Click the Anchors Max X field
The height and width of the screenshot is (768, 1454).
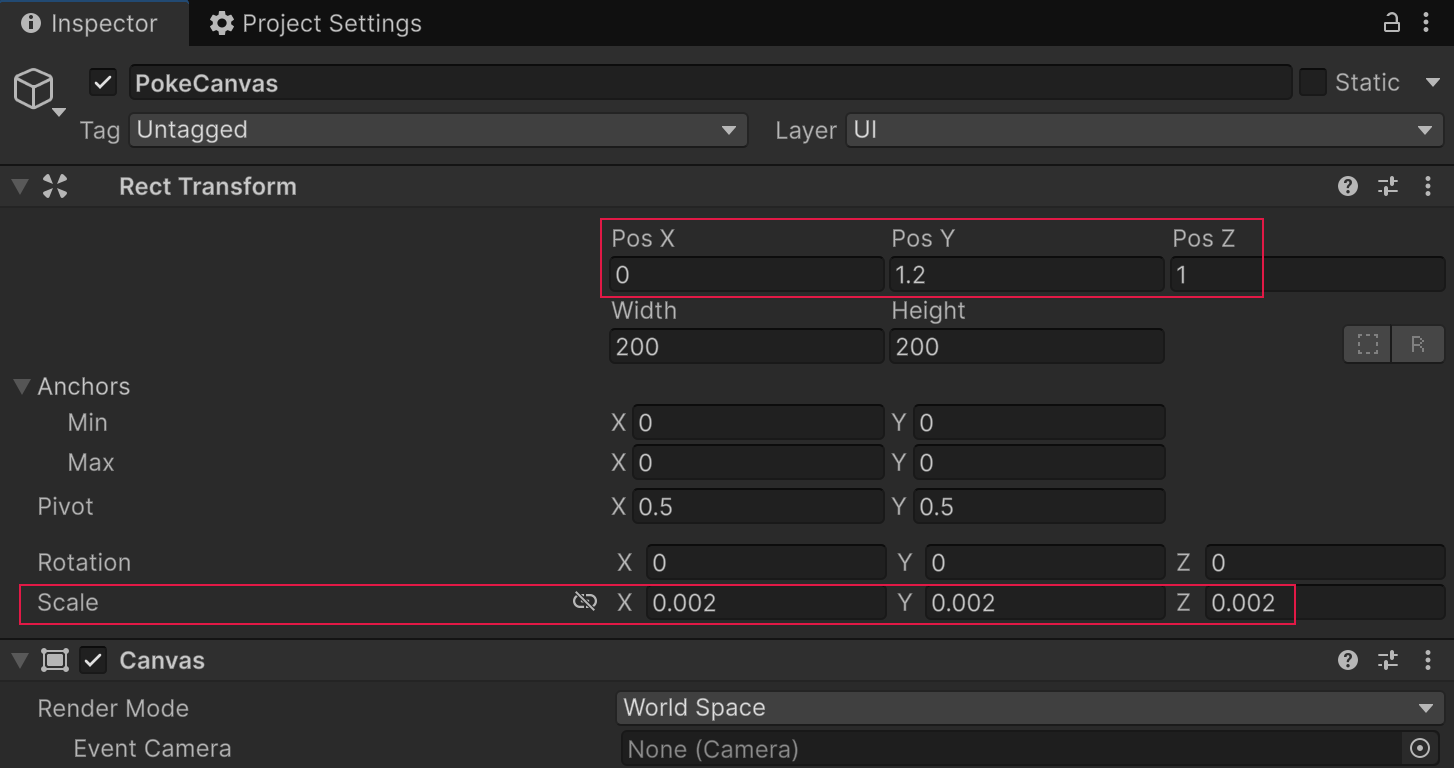pos(757,462)
